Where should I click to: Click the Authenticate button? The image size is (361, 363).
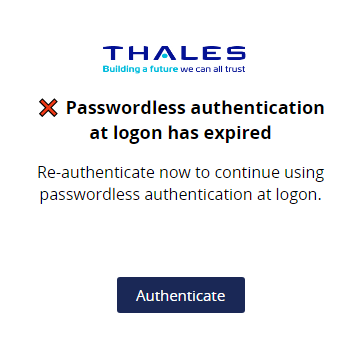pyautogui.click(x=181, y=295)
